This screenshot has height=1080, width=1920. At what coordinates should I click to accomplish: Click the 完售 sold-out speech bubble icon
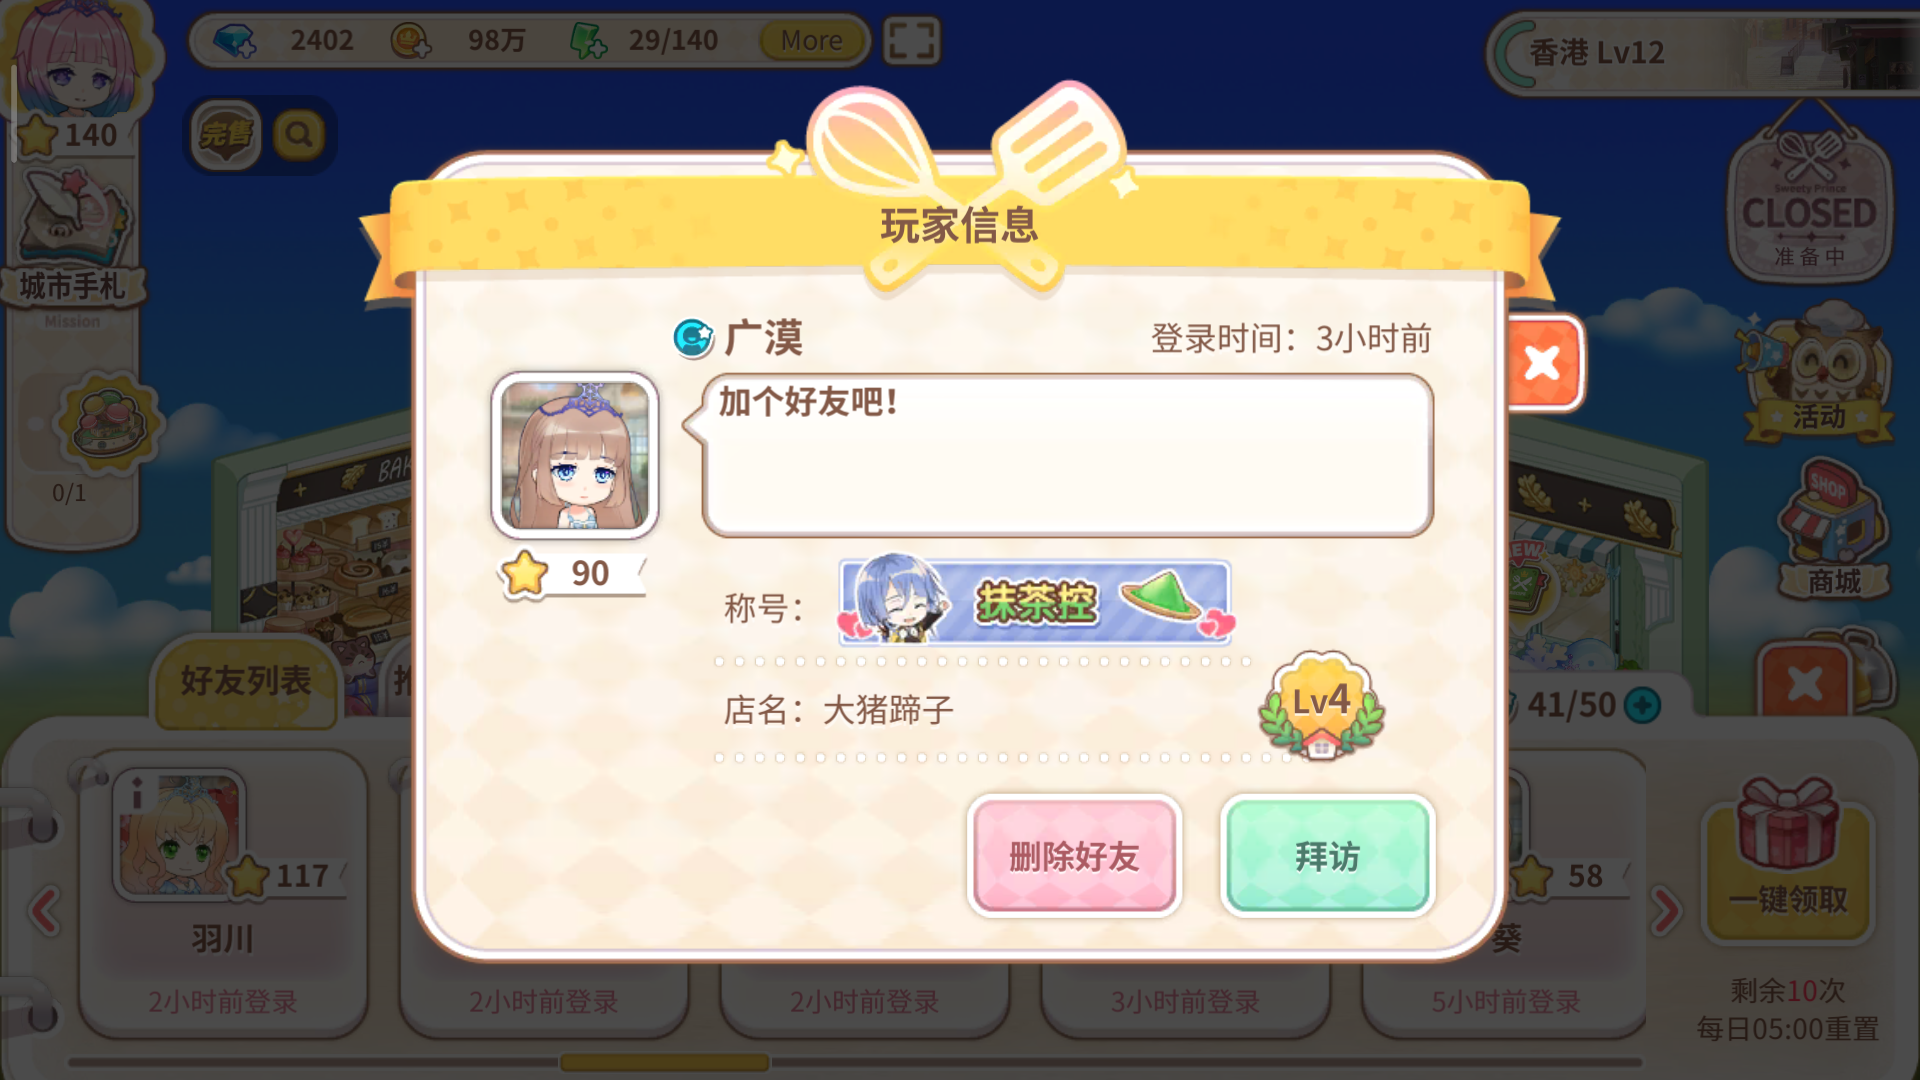(x=226, y=134)
